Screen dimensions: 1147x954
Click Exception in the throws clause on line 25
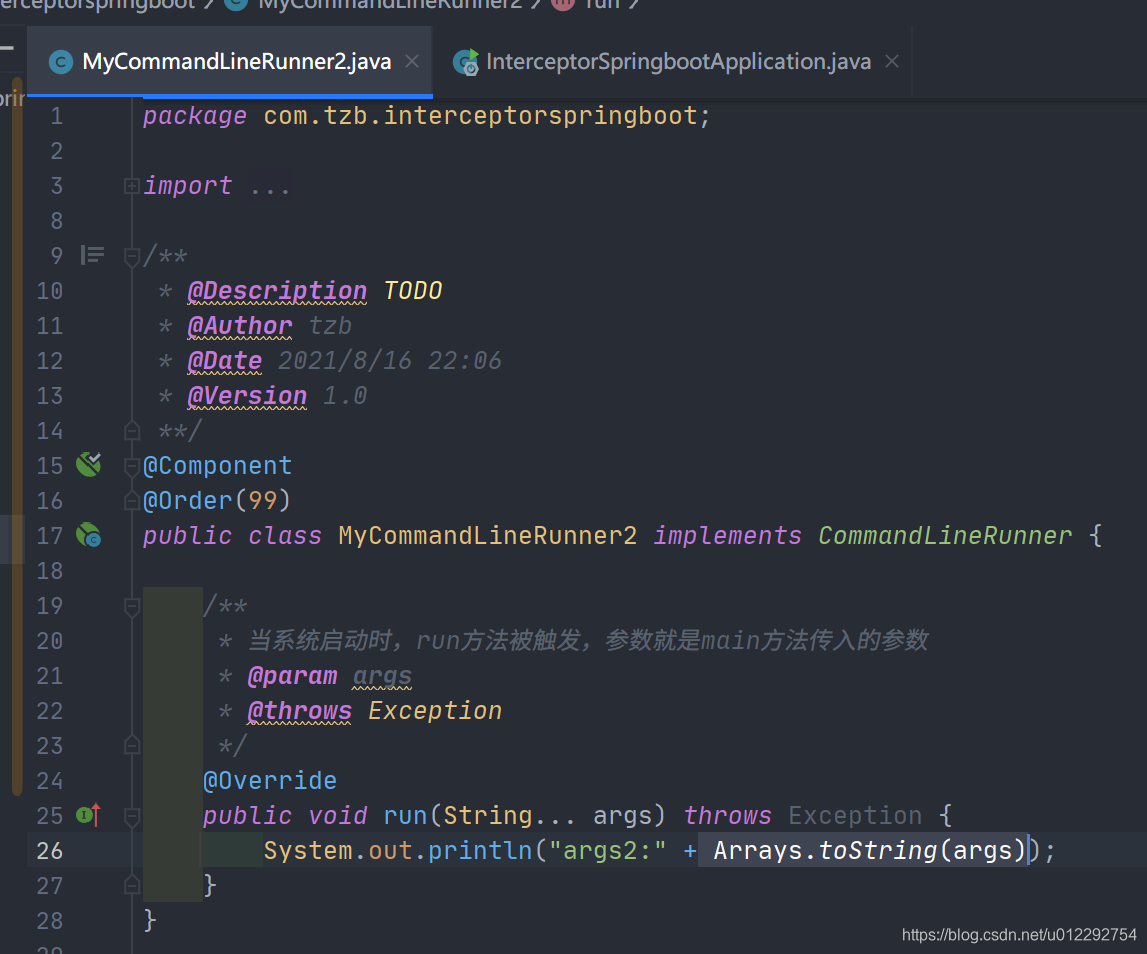[855, 816]
